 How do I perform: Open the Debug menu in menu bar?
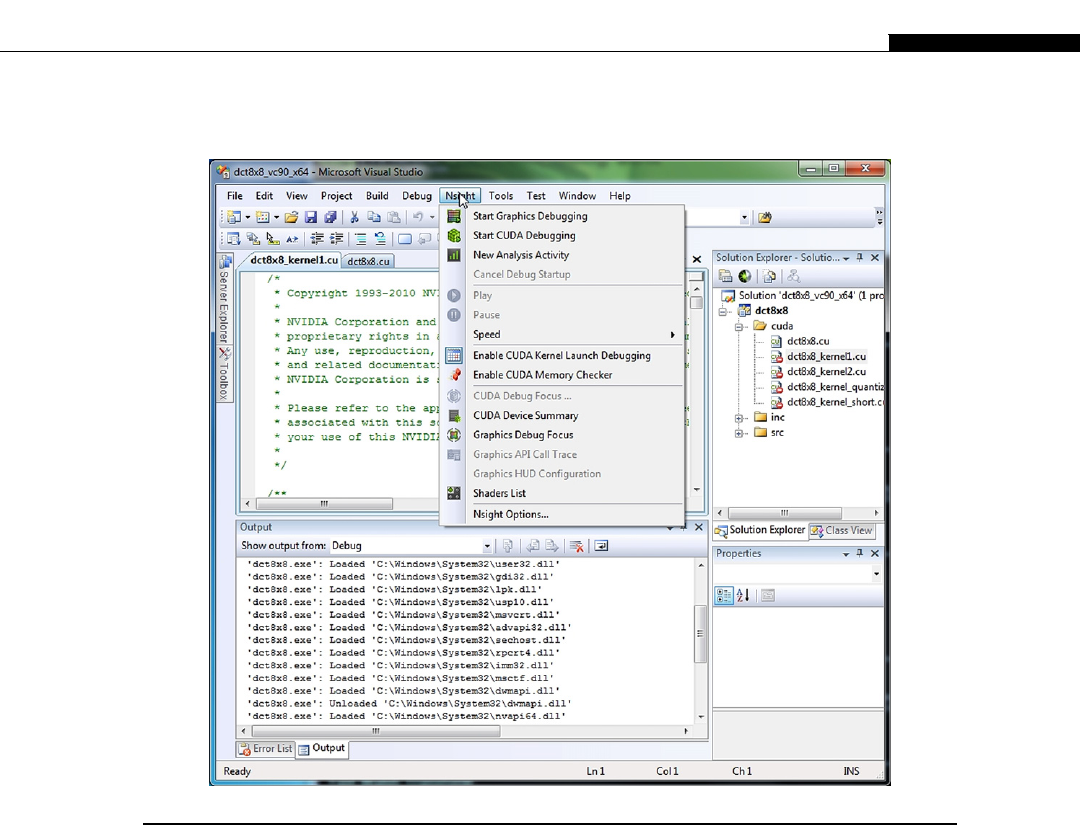click(417, 196)
